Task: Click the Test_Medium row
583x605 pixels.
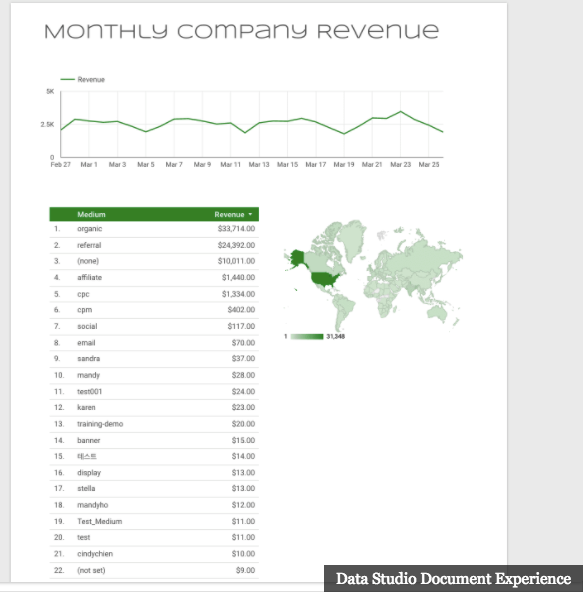Action: [154, 522]
